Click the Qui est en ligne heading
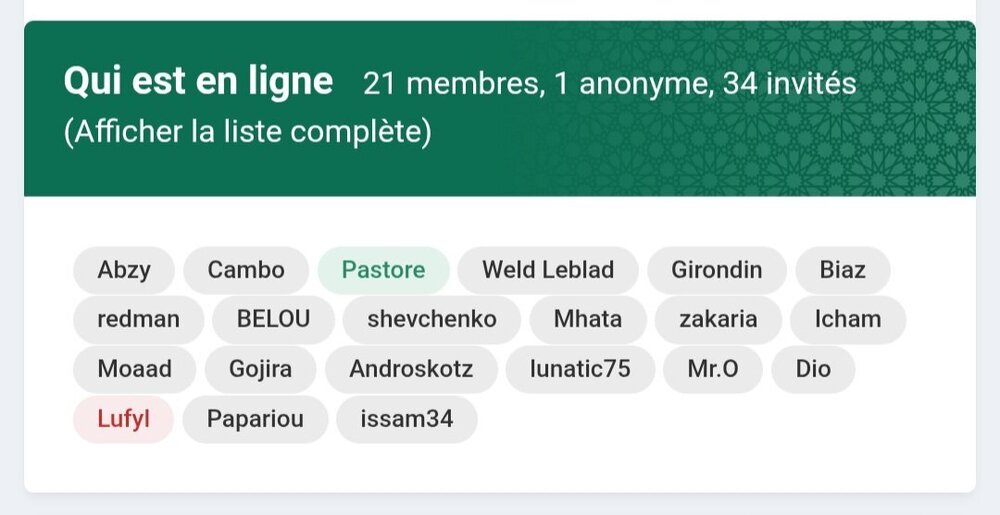This screenshot has width=1000, height=515. (198, 82)
